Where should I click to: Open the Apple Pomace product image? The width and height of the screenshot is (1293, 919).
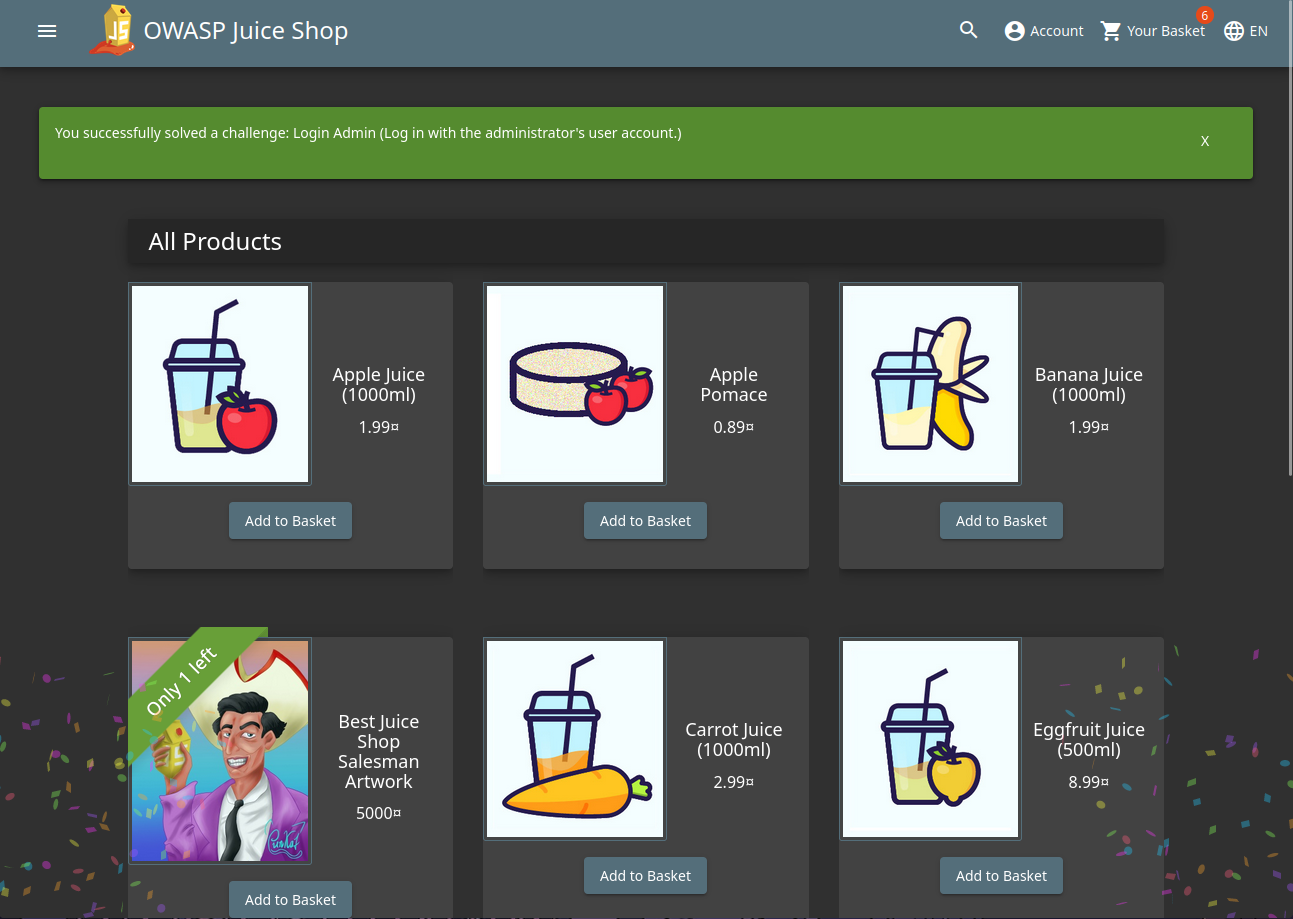pyautogui.click(x=575, y=384)
